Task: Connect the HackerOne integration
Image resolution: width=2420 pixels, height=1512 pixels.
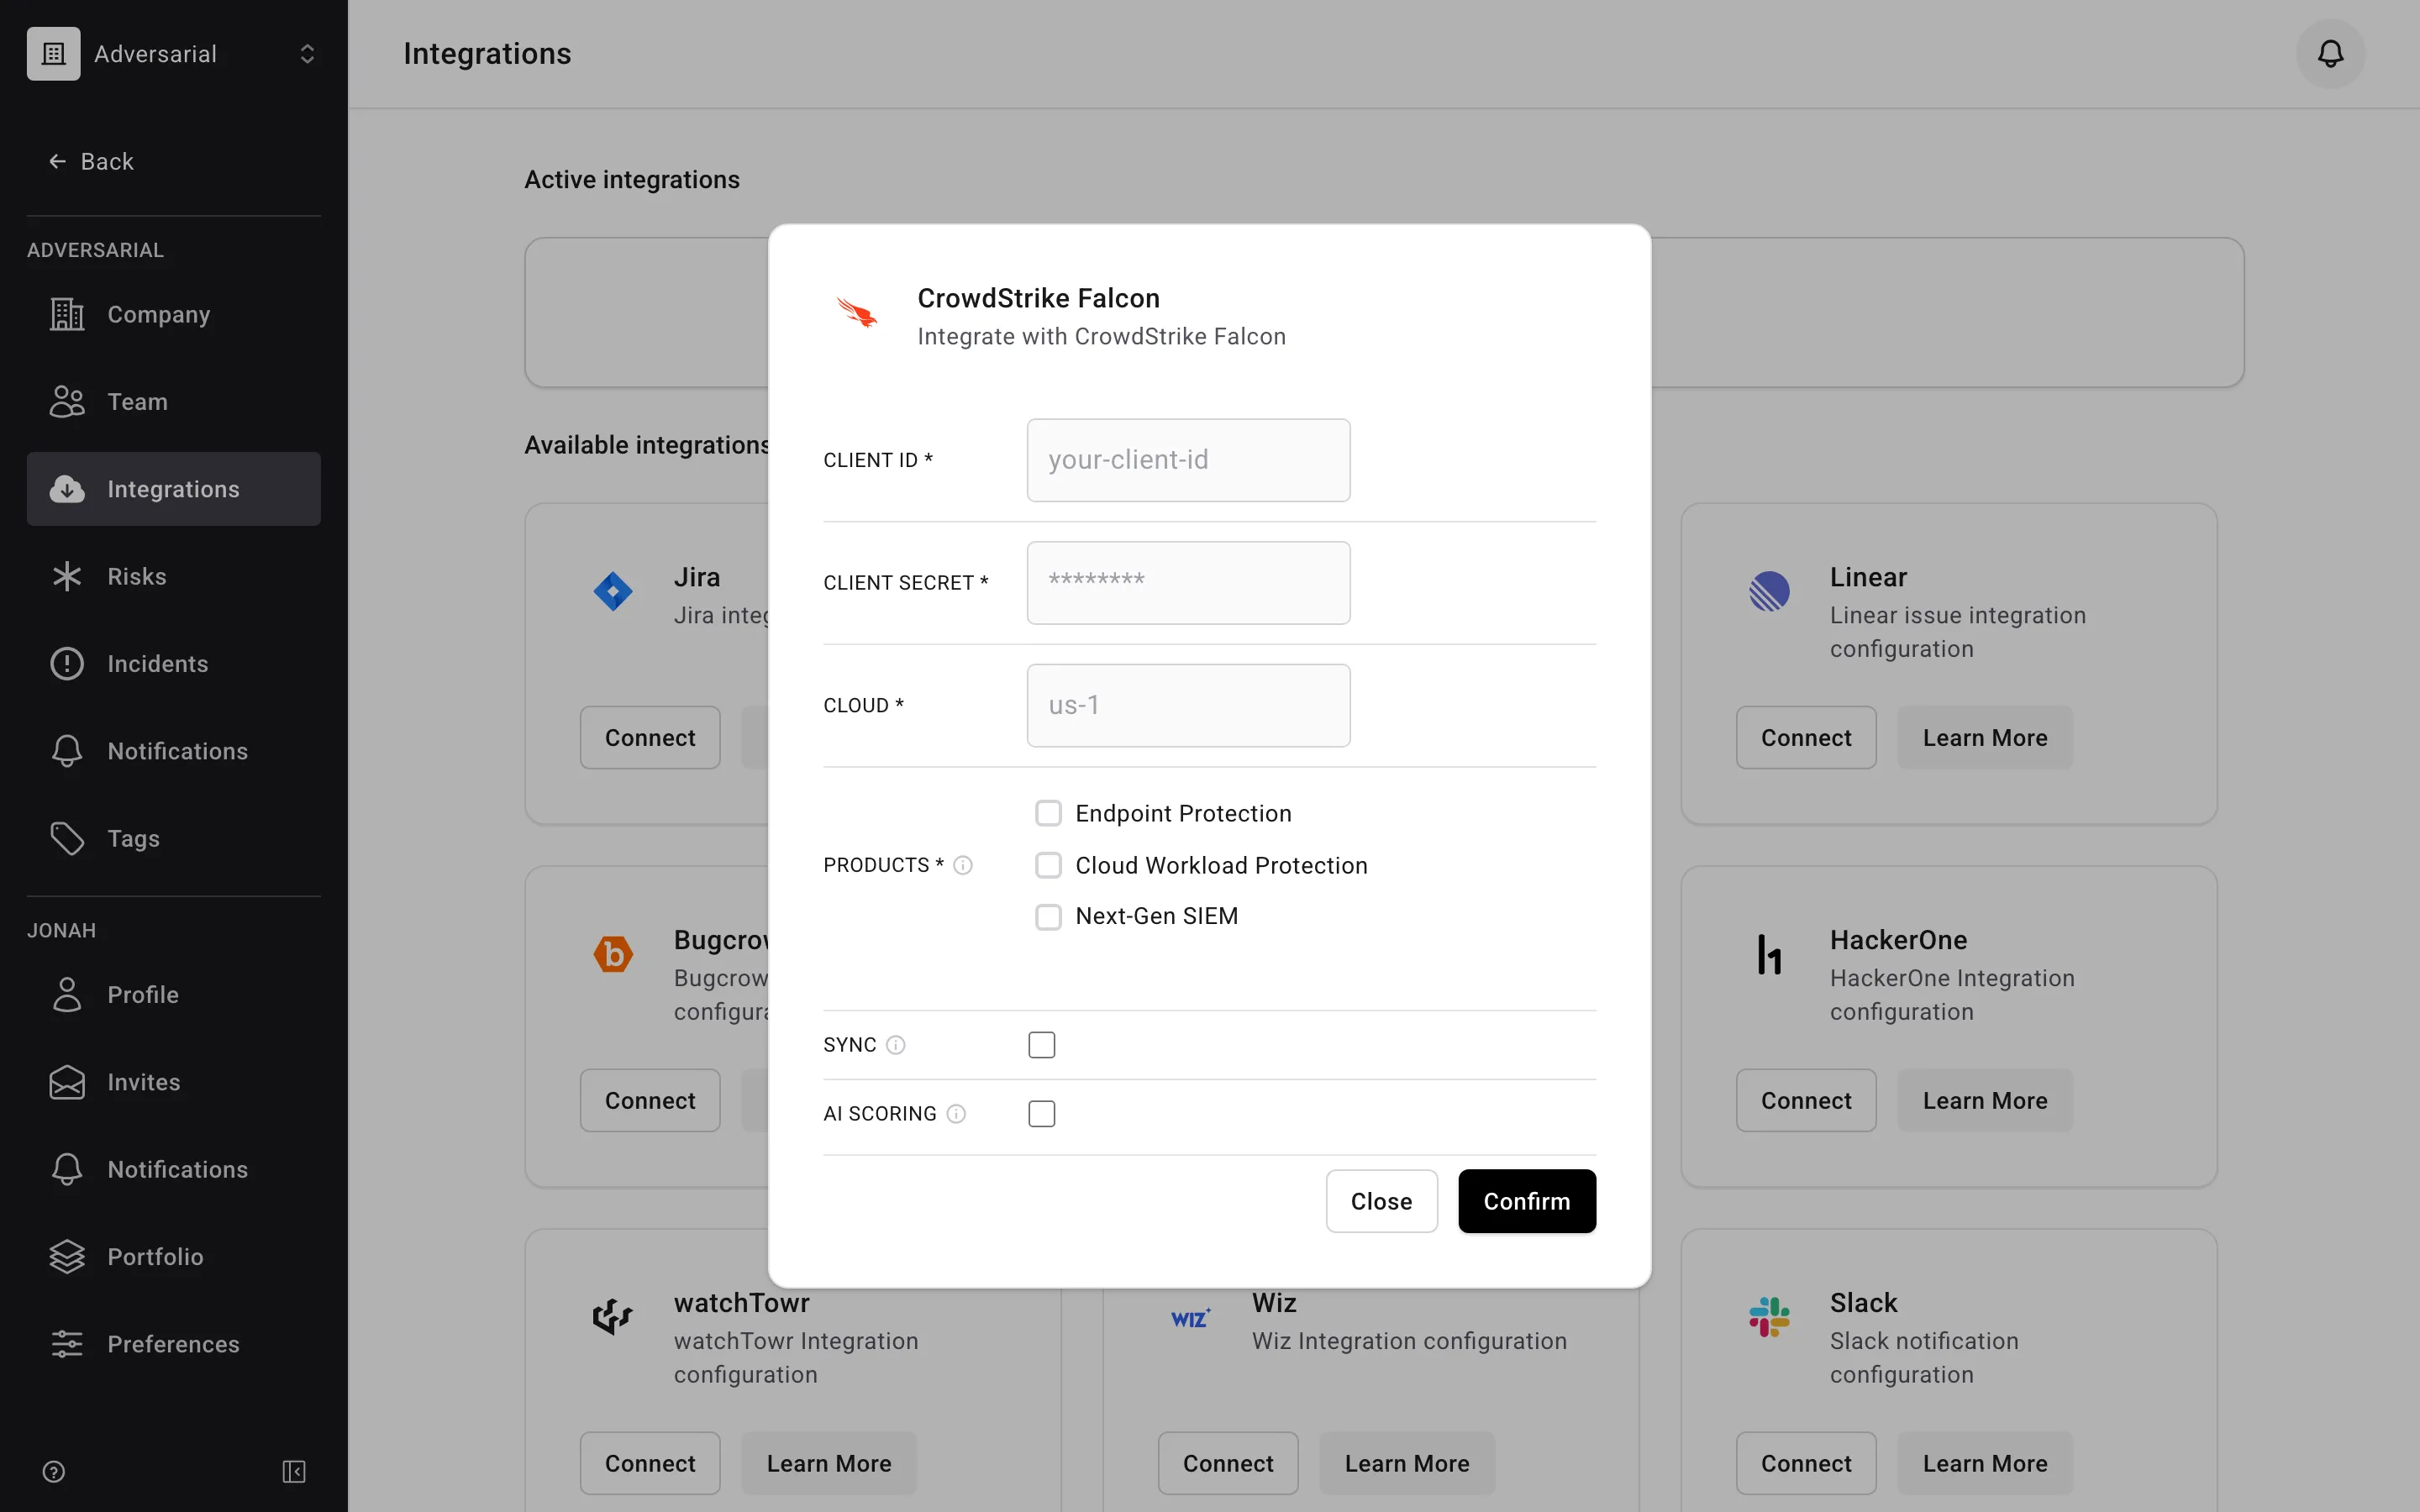Action: tap(1806, 1101)
